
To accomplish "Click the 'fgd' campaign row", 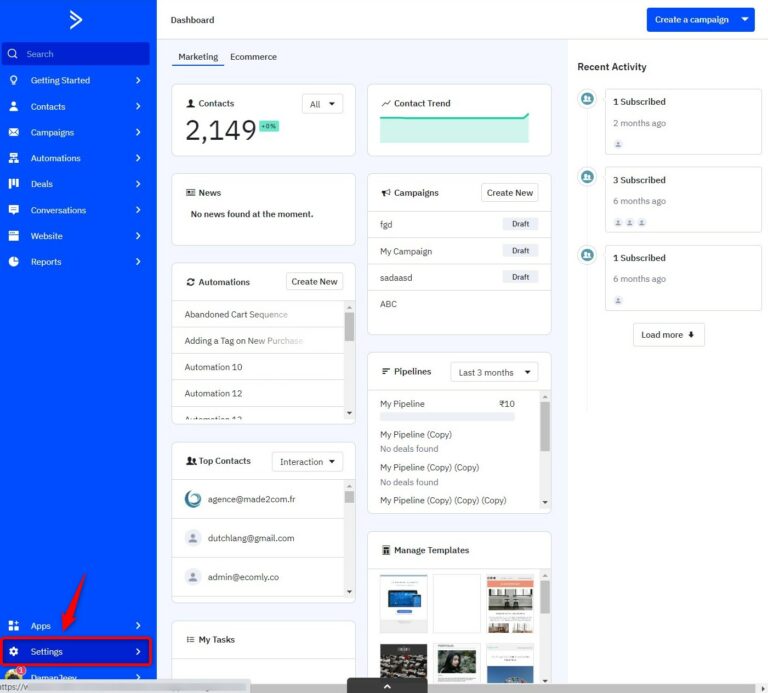I will 459,224.
